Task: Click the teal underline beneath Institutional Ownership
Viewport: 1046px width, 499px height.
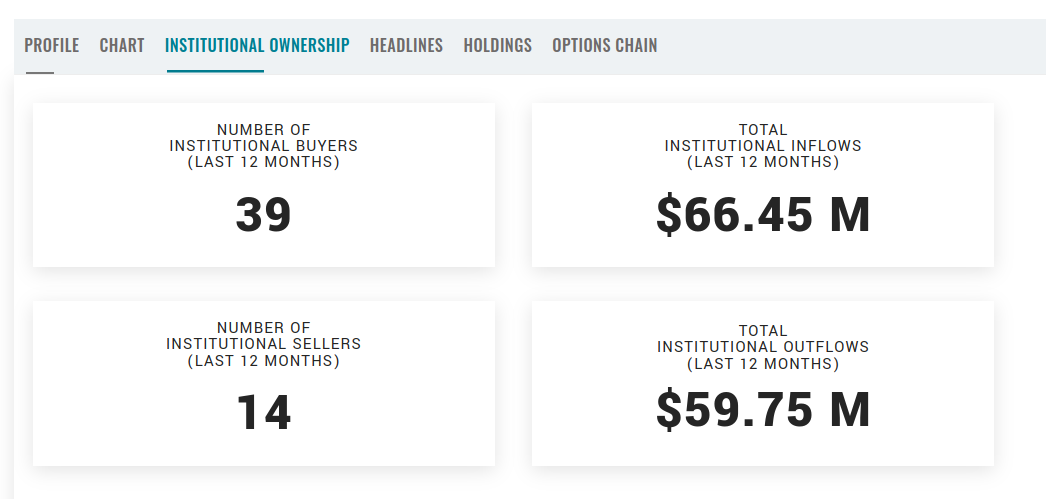Action: point(215,71)
